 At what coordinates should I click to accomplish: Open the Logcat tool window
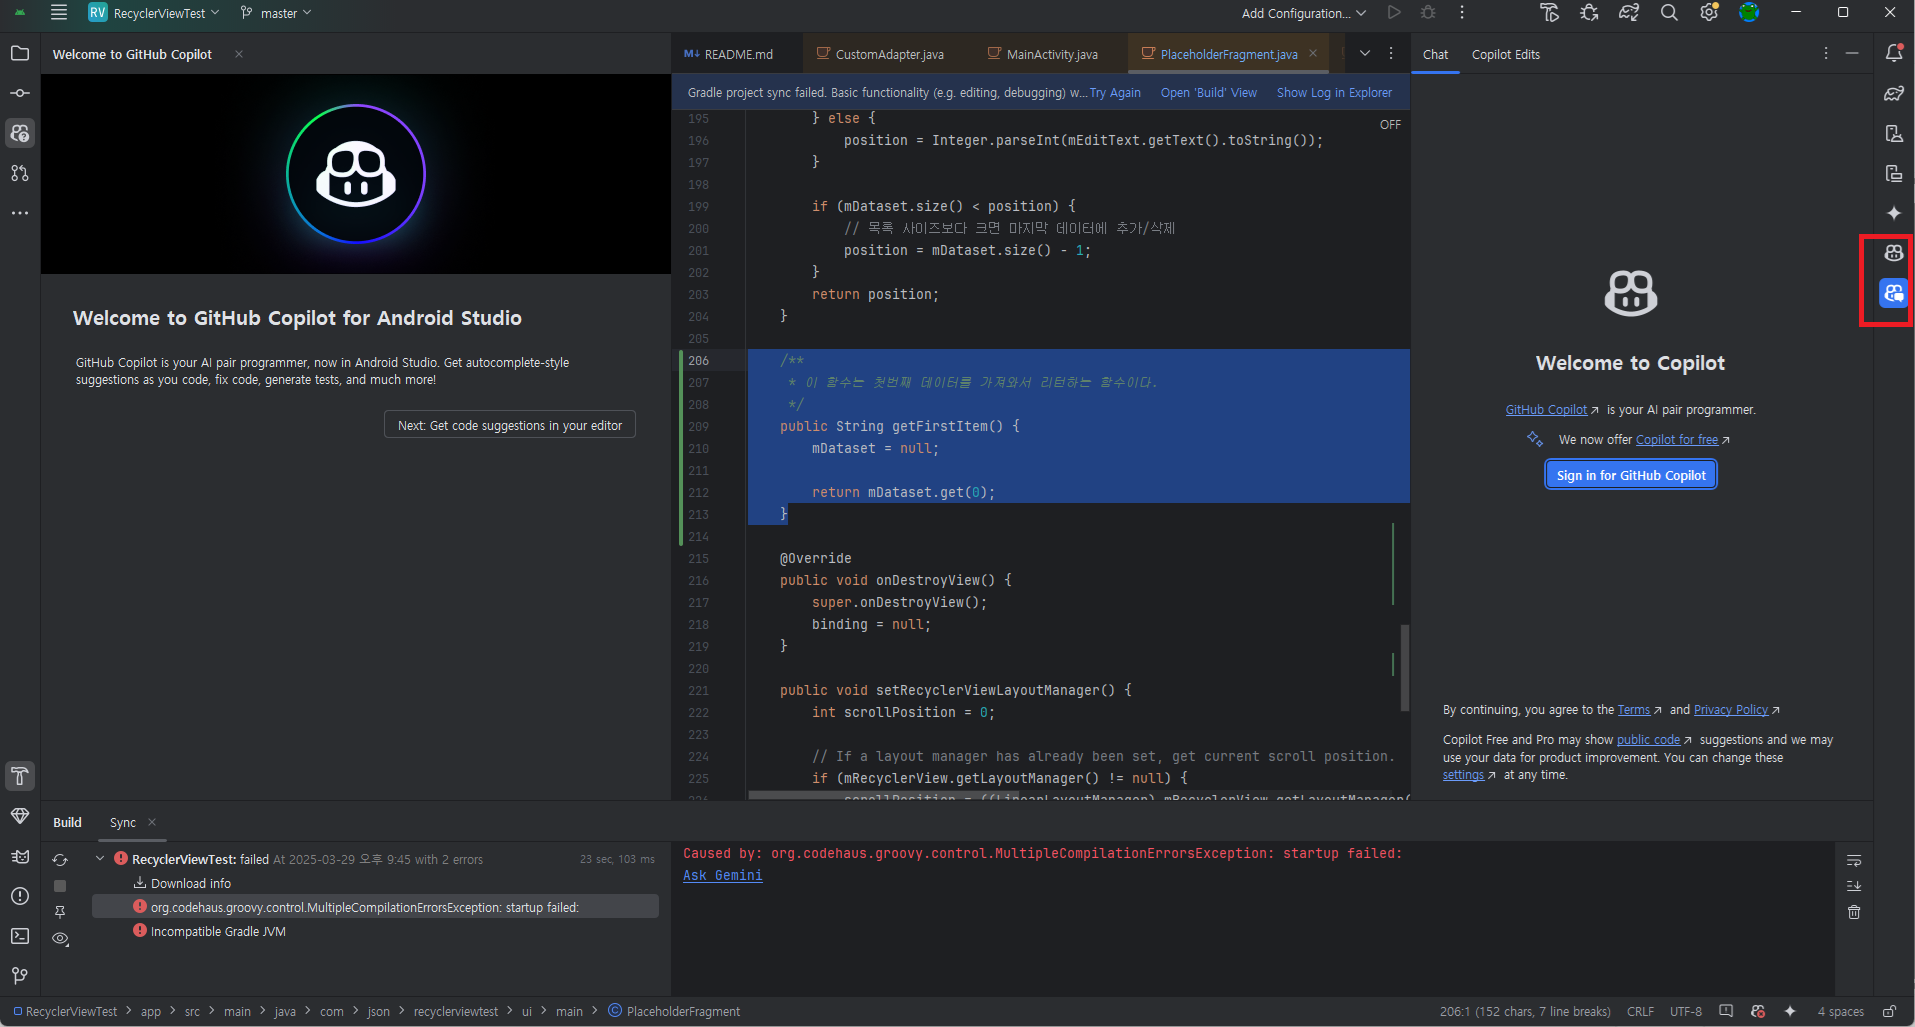pyautogui.click(x=20, y=856)
